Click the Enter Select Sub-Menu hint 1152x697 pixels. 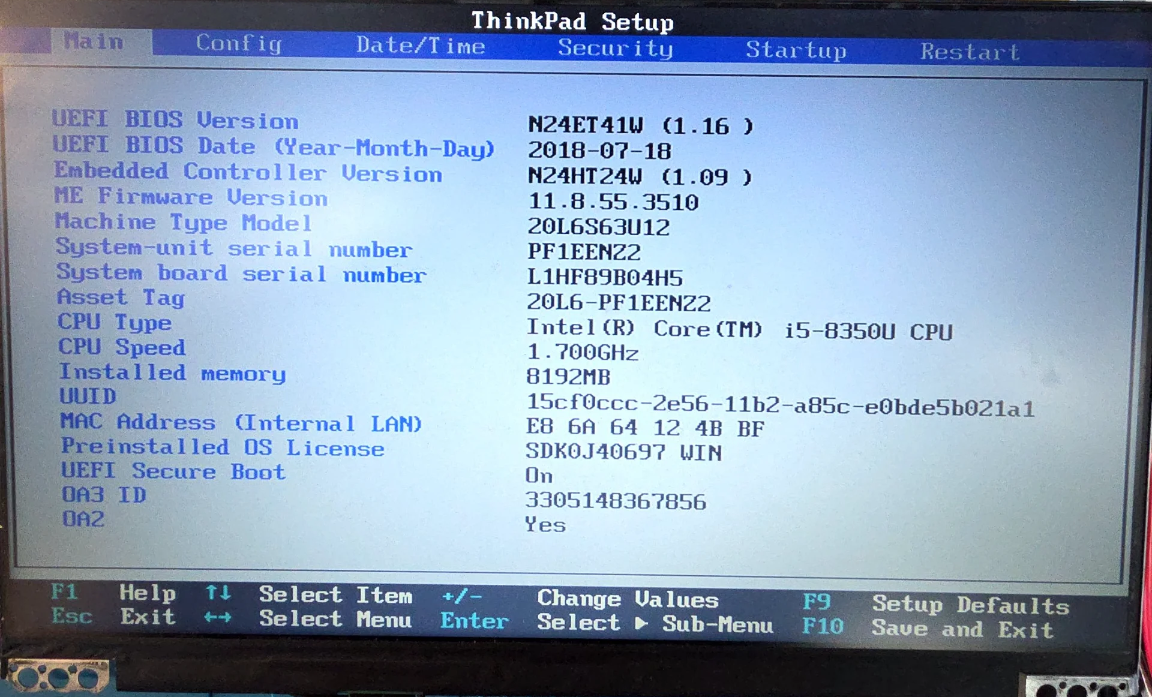click(x=607, y=624)
